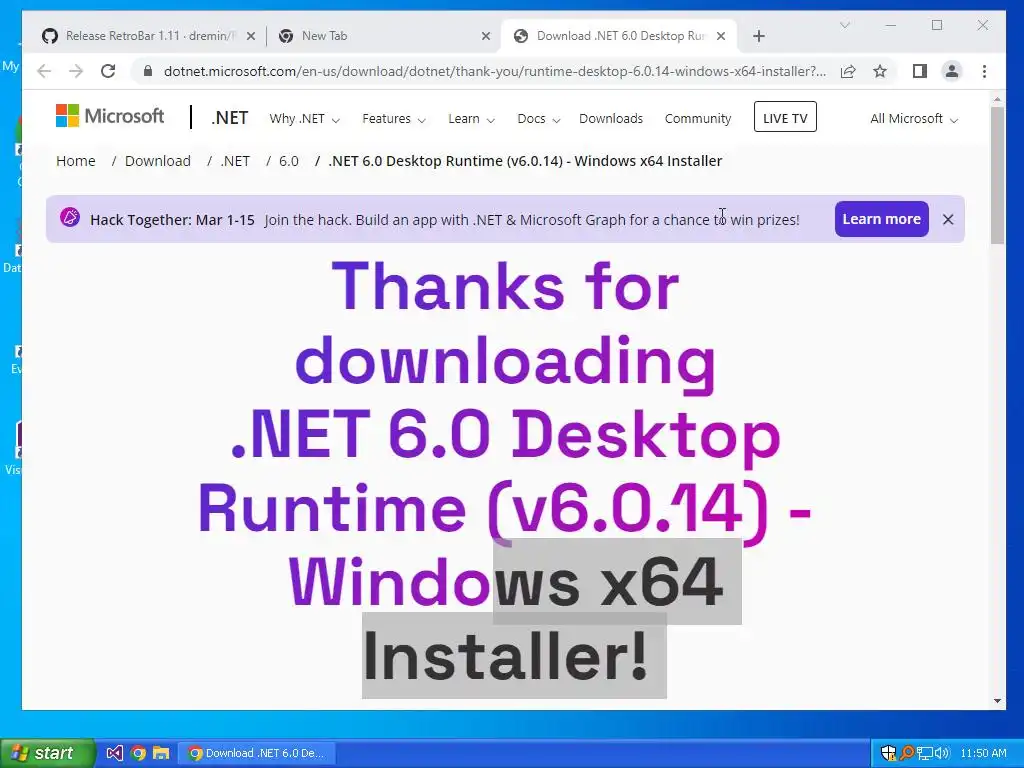This screenshot has height=768, width=1024.
Task: Click the magnifier tray icon
Action: tap(906, 753)
